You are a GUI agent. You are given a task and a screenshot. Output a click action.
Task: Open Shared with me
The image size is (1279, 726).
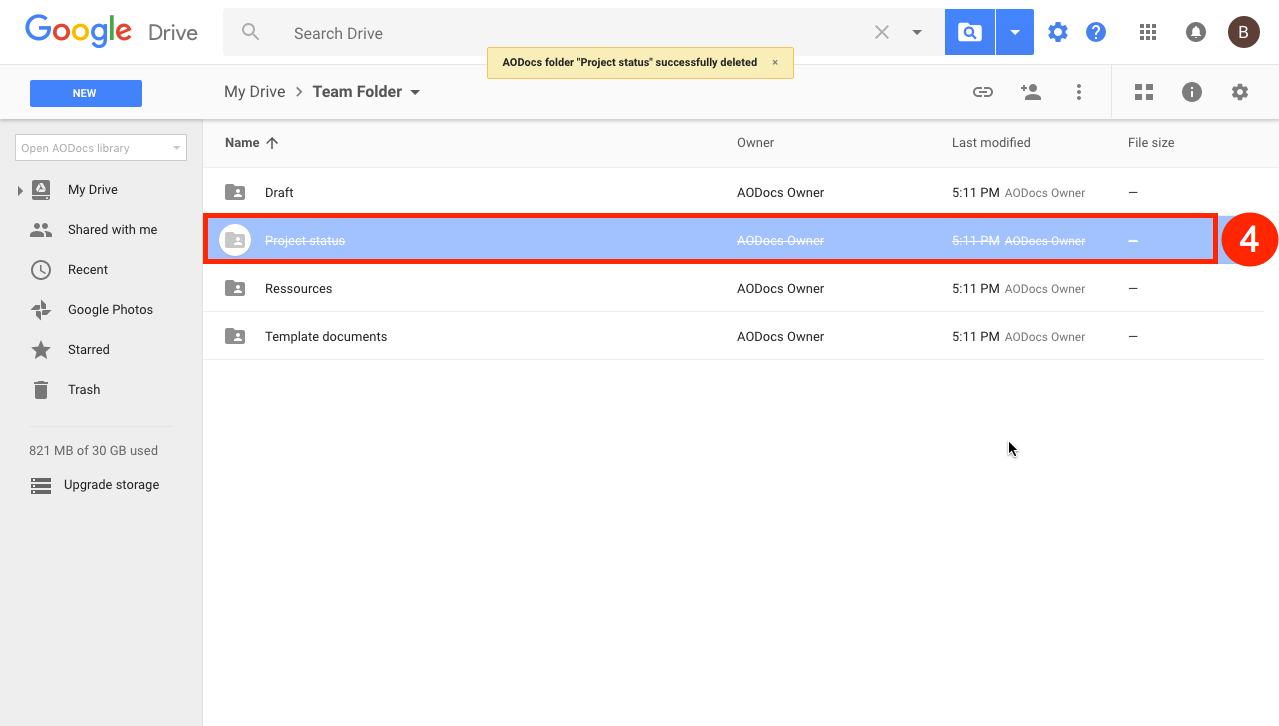tap(112, 230)
